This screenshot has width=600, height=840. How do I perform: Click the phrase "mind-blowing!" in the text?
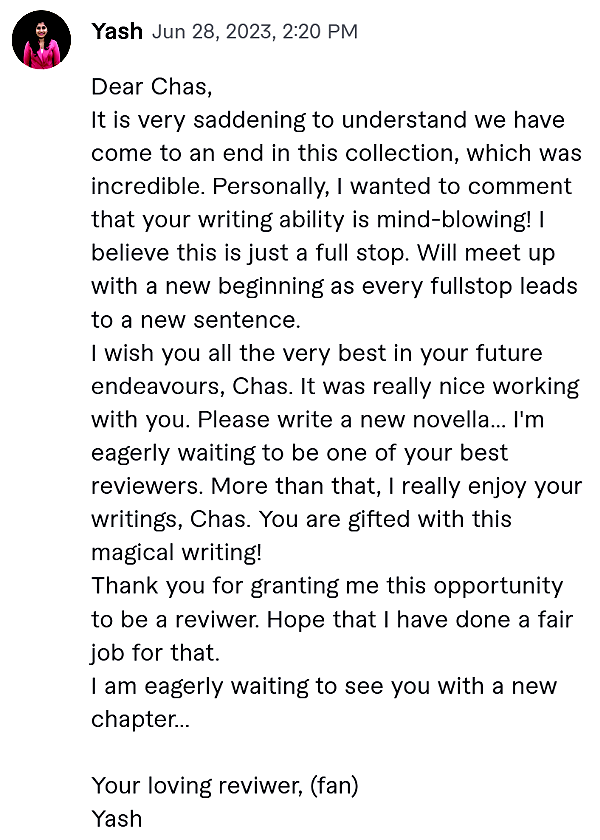454,220
